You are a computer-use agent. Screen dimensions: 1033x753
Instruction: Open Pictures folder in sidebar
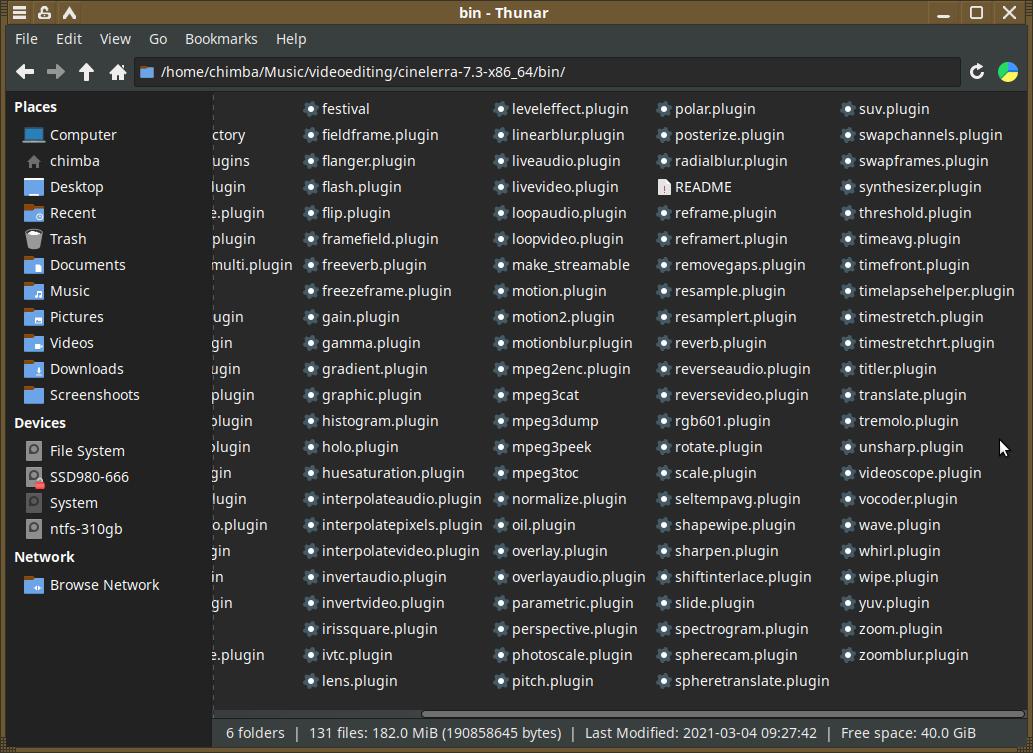pos(64,317)
